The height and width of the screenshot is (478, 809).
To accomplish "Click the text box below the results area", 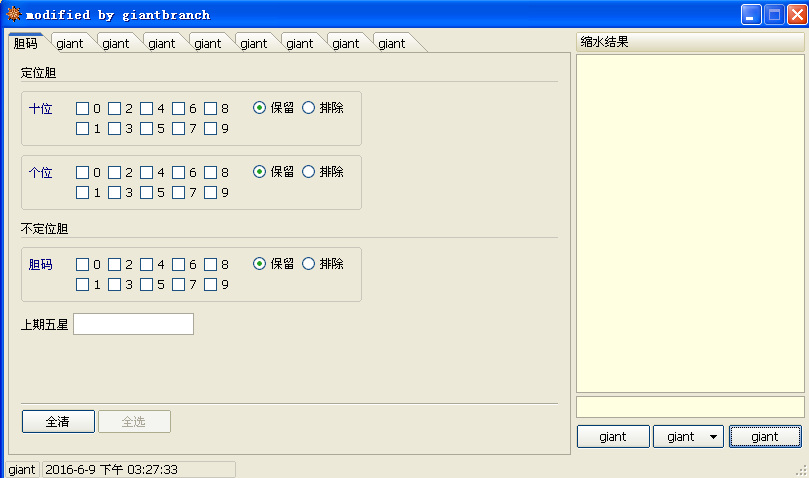I will [690, 407].
